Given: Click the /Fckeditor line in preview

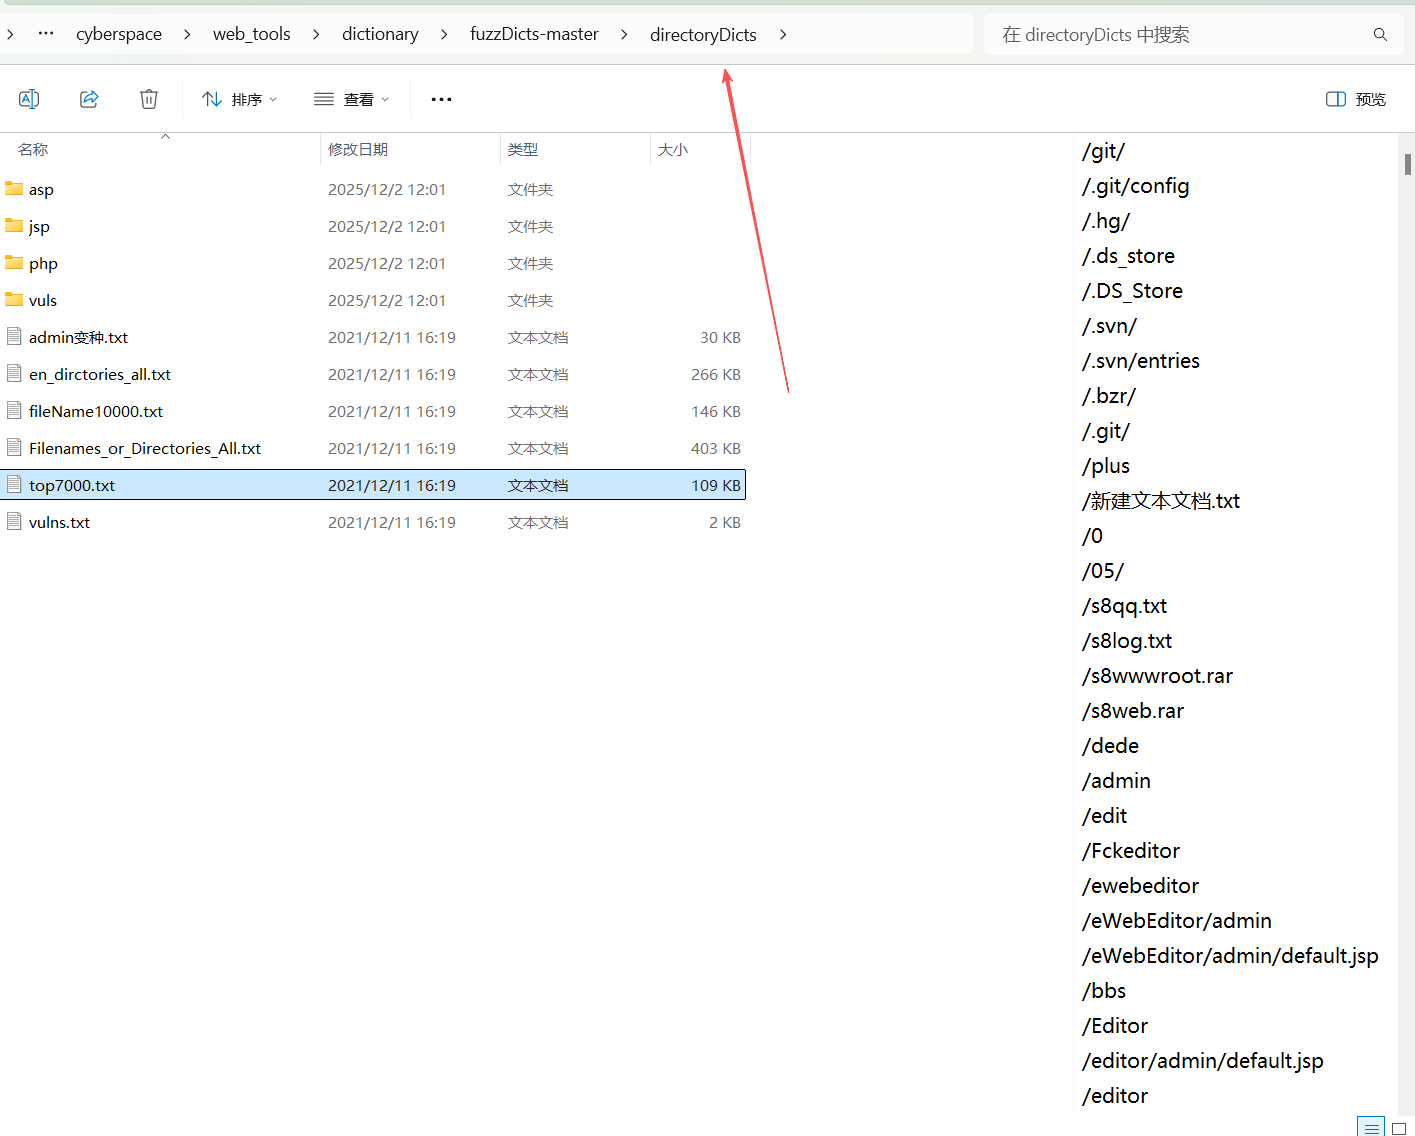Looking at the screenshot, I should (x=1130, y=851).
